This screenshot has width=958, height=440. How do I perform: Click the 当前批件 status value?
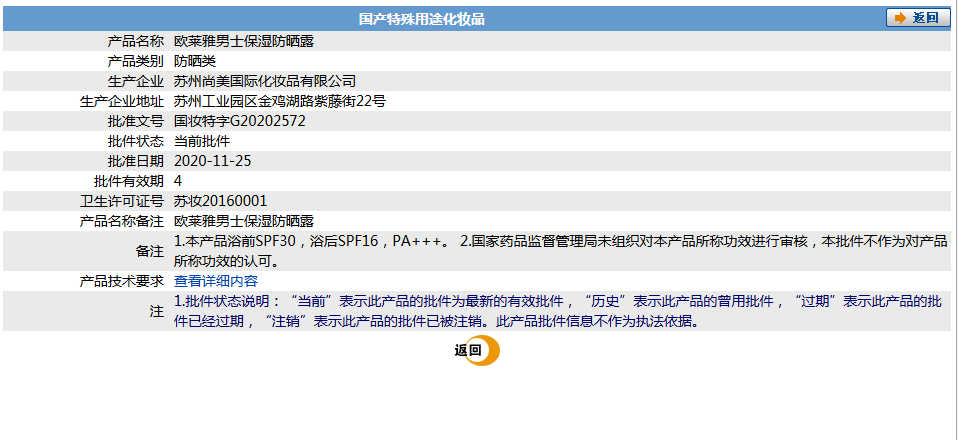[202, 141]
